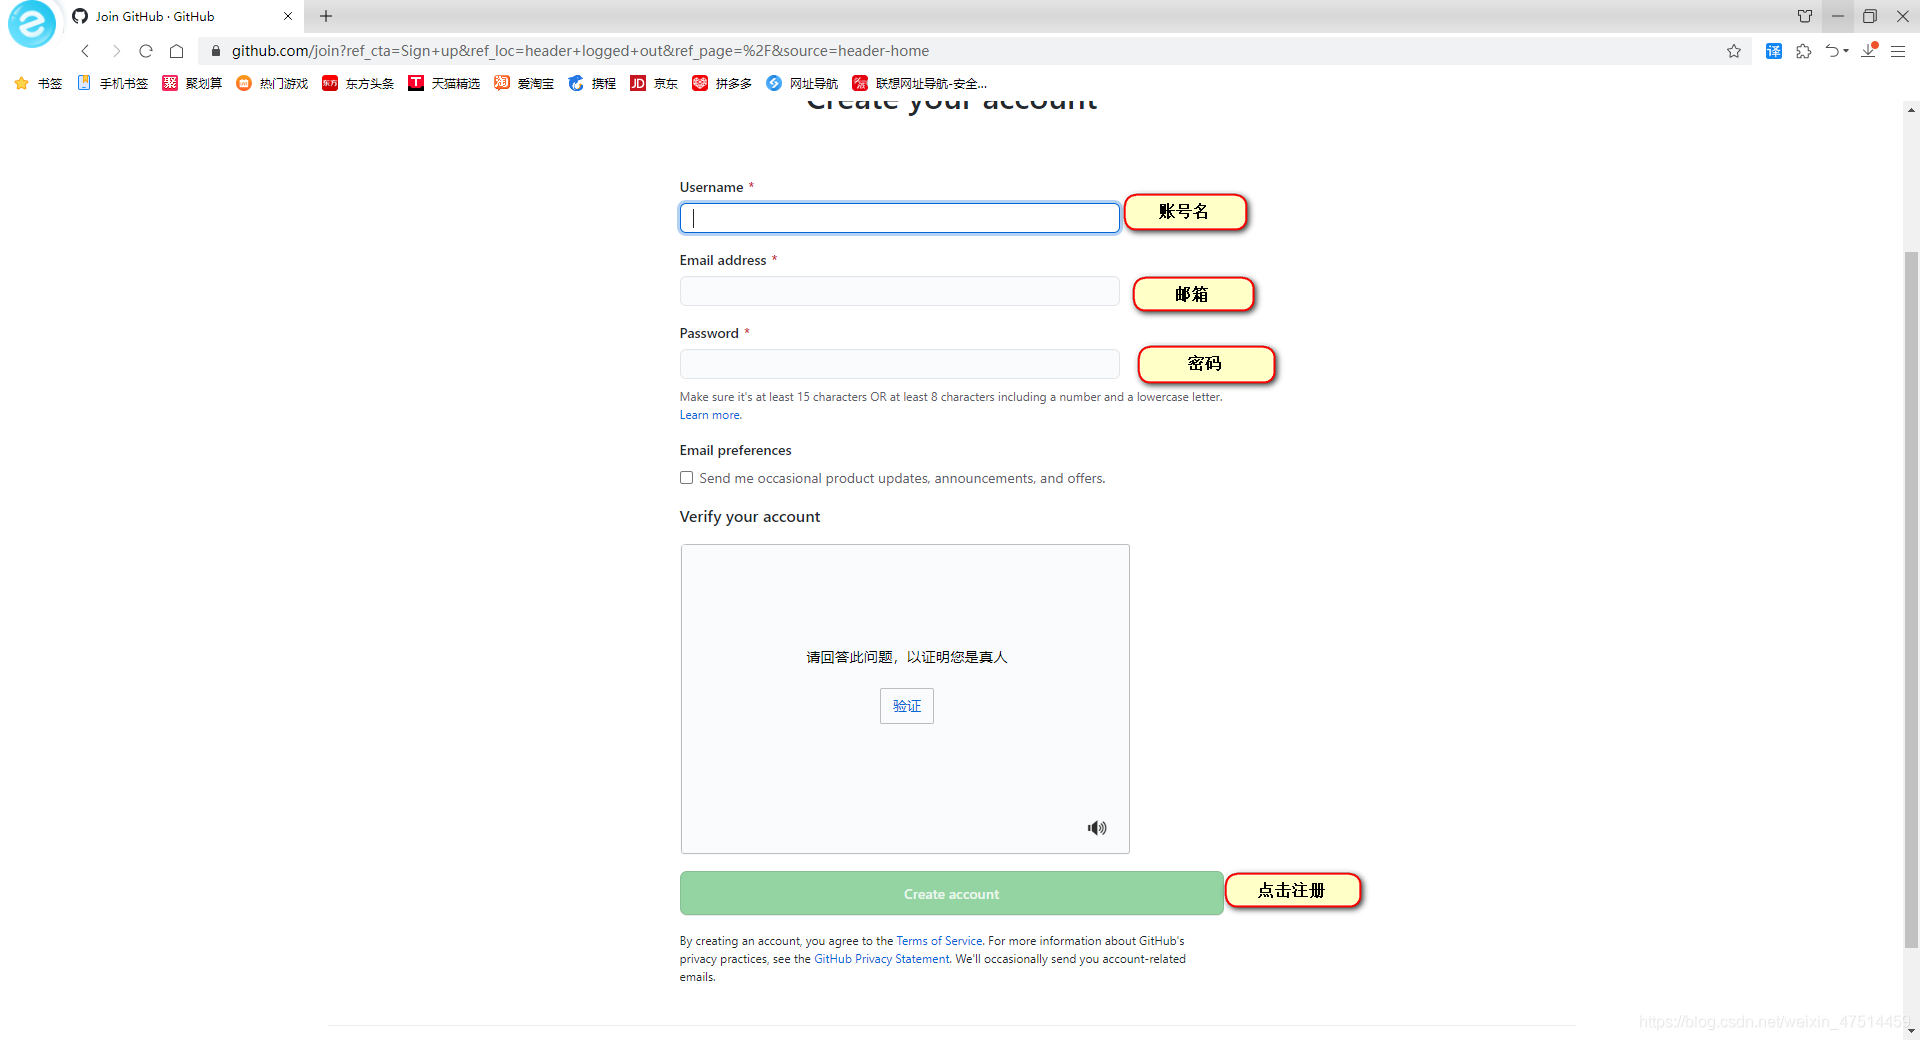Click the Create account button
Viewport: 1920px width, 1040px height.
[x=951, y=893]
